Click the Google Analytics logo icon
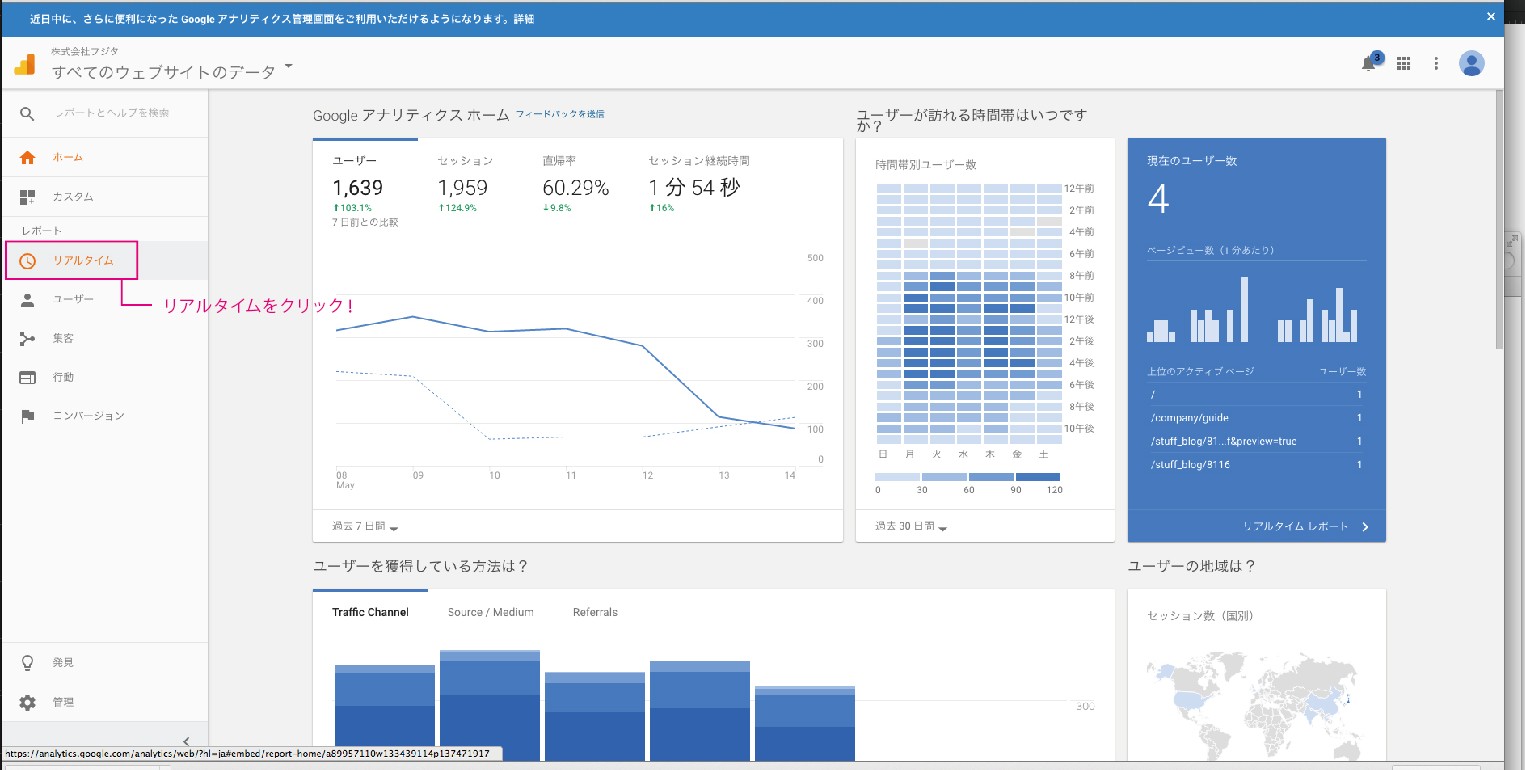The width and height of the screenshot is (1525, 770). tap(24, 65)
